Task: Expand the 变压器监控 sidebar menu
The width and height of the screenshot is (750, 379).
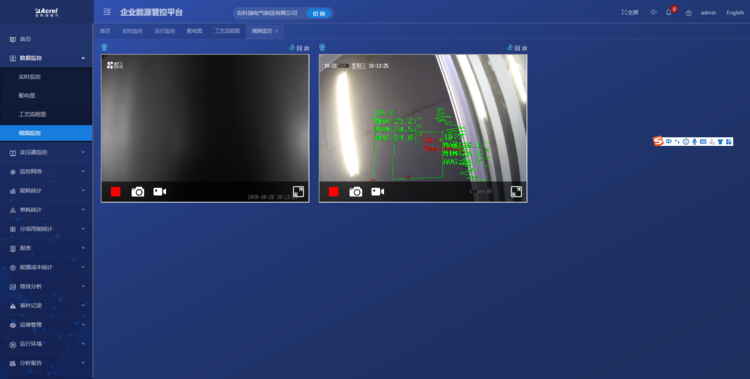Action: (46, 152)
